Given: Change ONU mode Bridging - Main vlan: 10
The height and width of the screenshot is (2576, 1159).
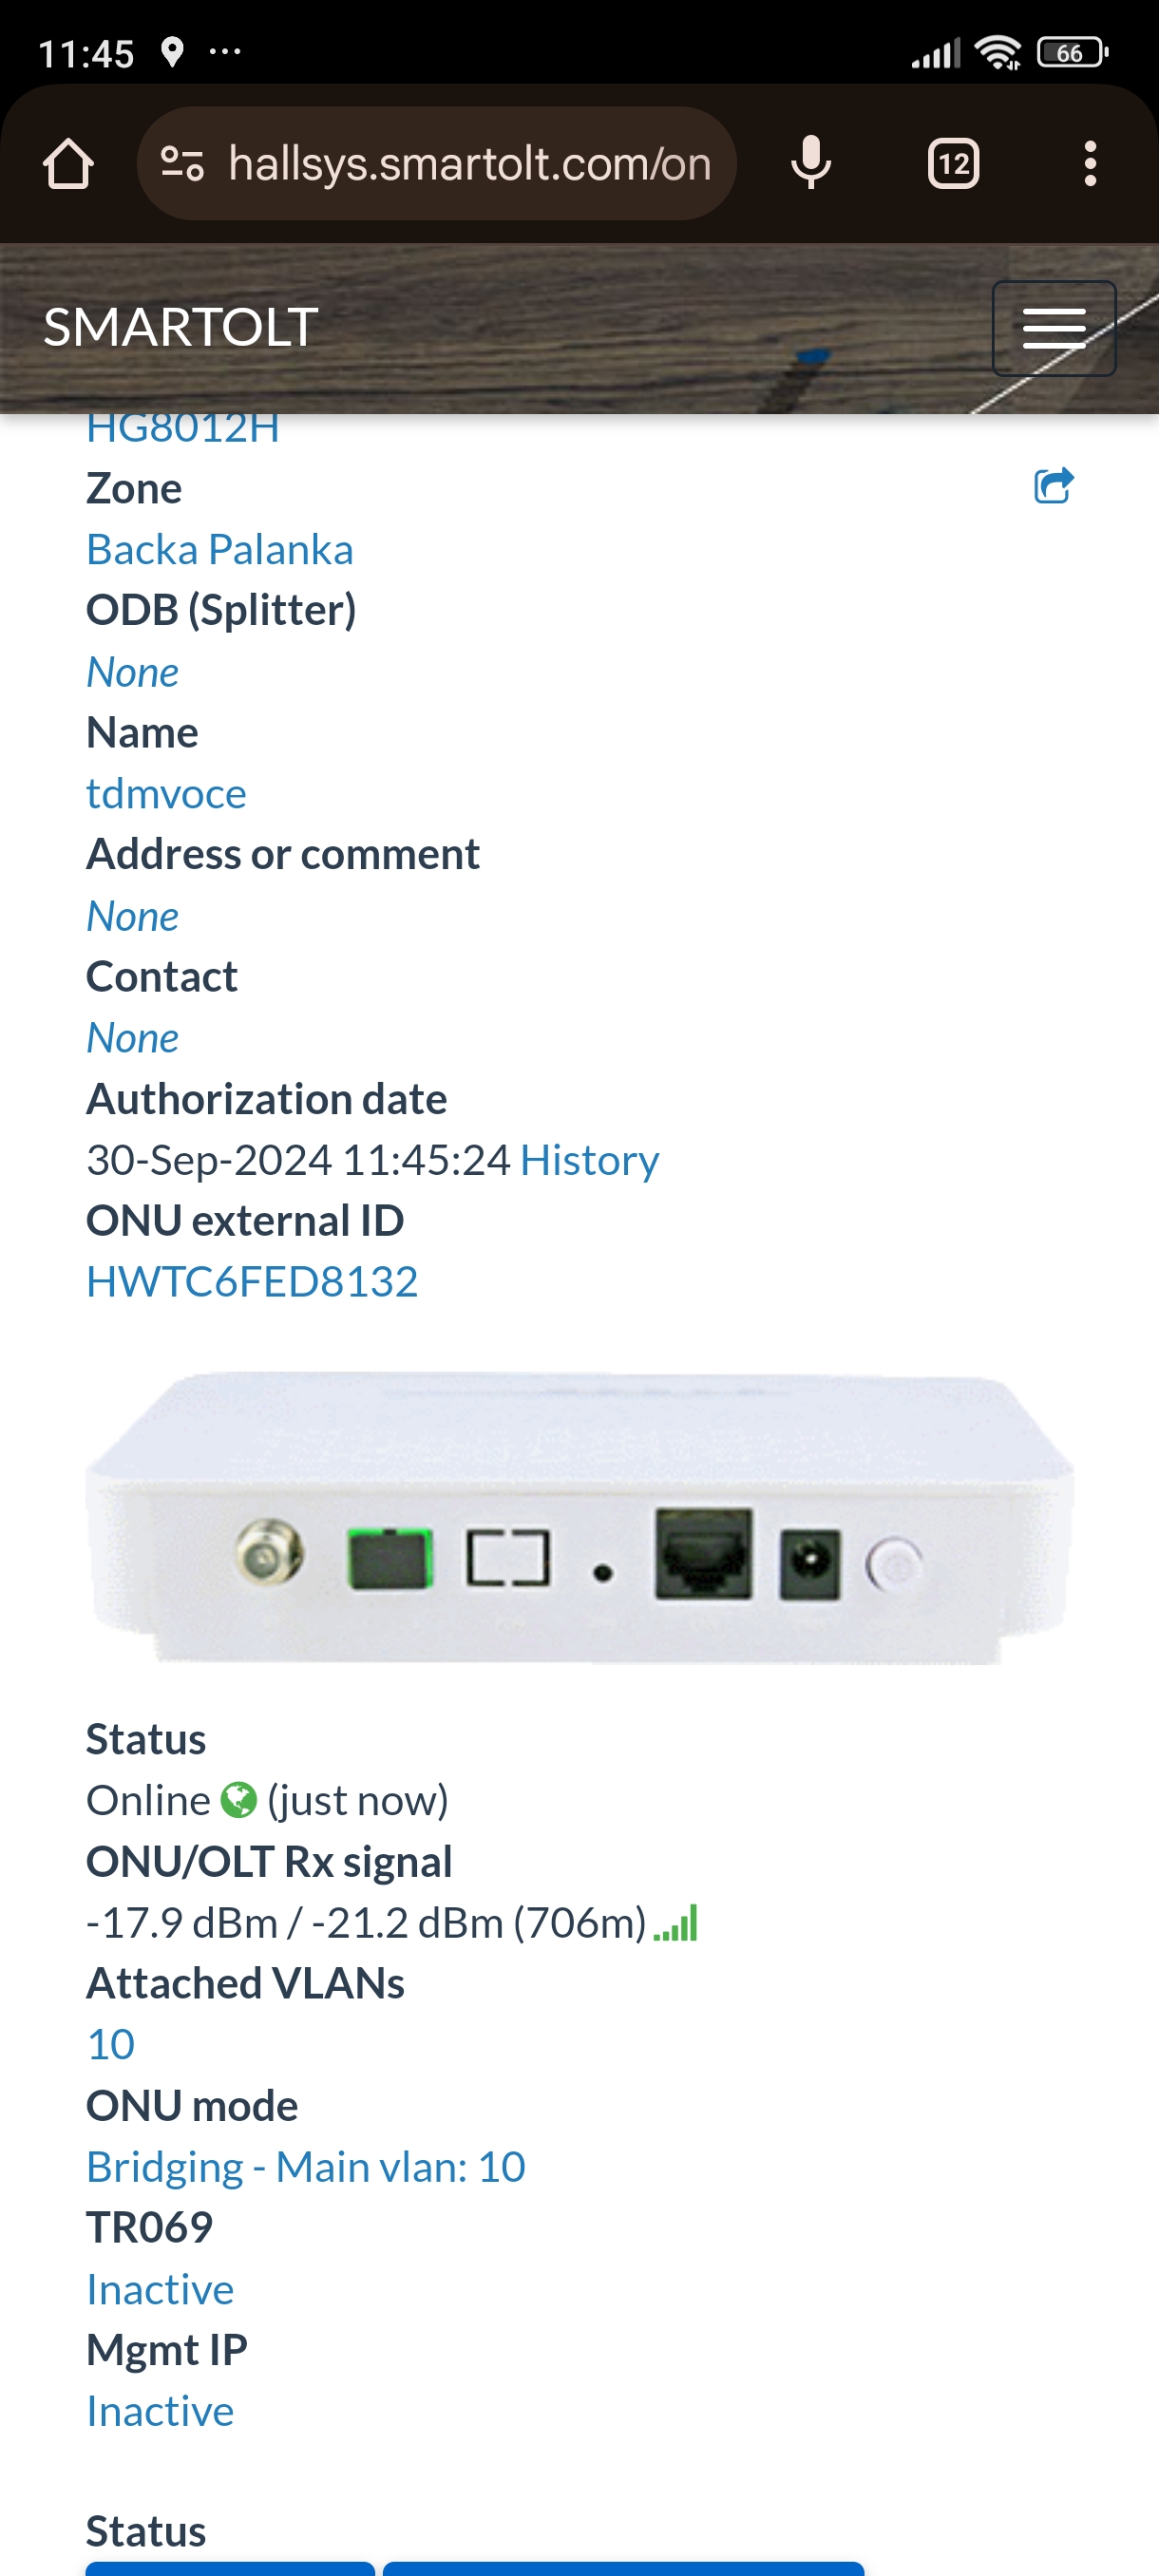Looking at the screenshot, I should (x=306, y=2167).
